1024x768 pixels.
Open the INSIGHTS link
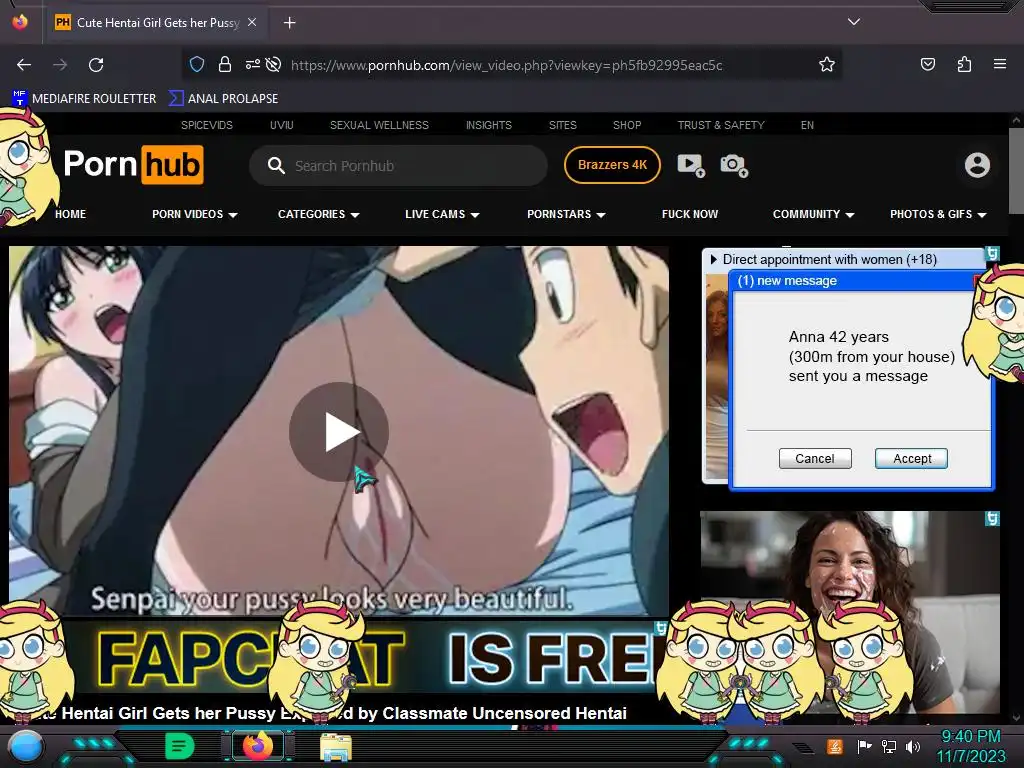pyautogui.click(x=488, y=125)
